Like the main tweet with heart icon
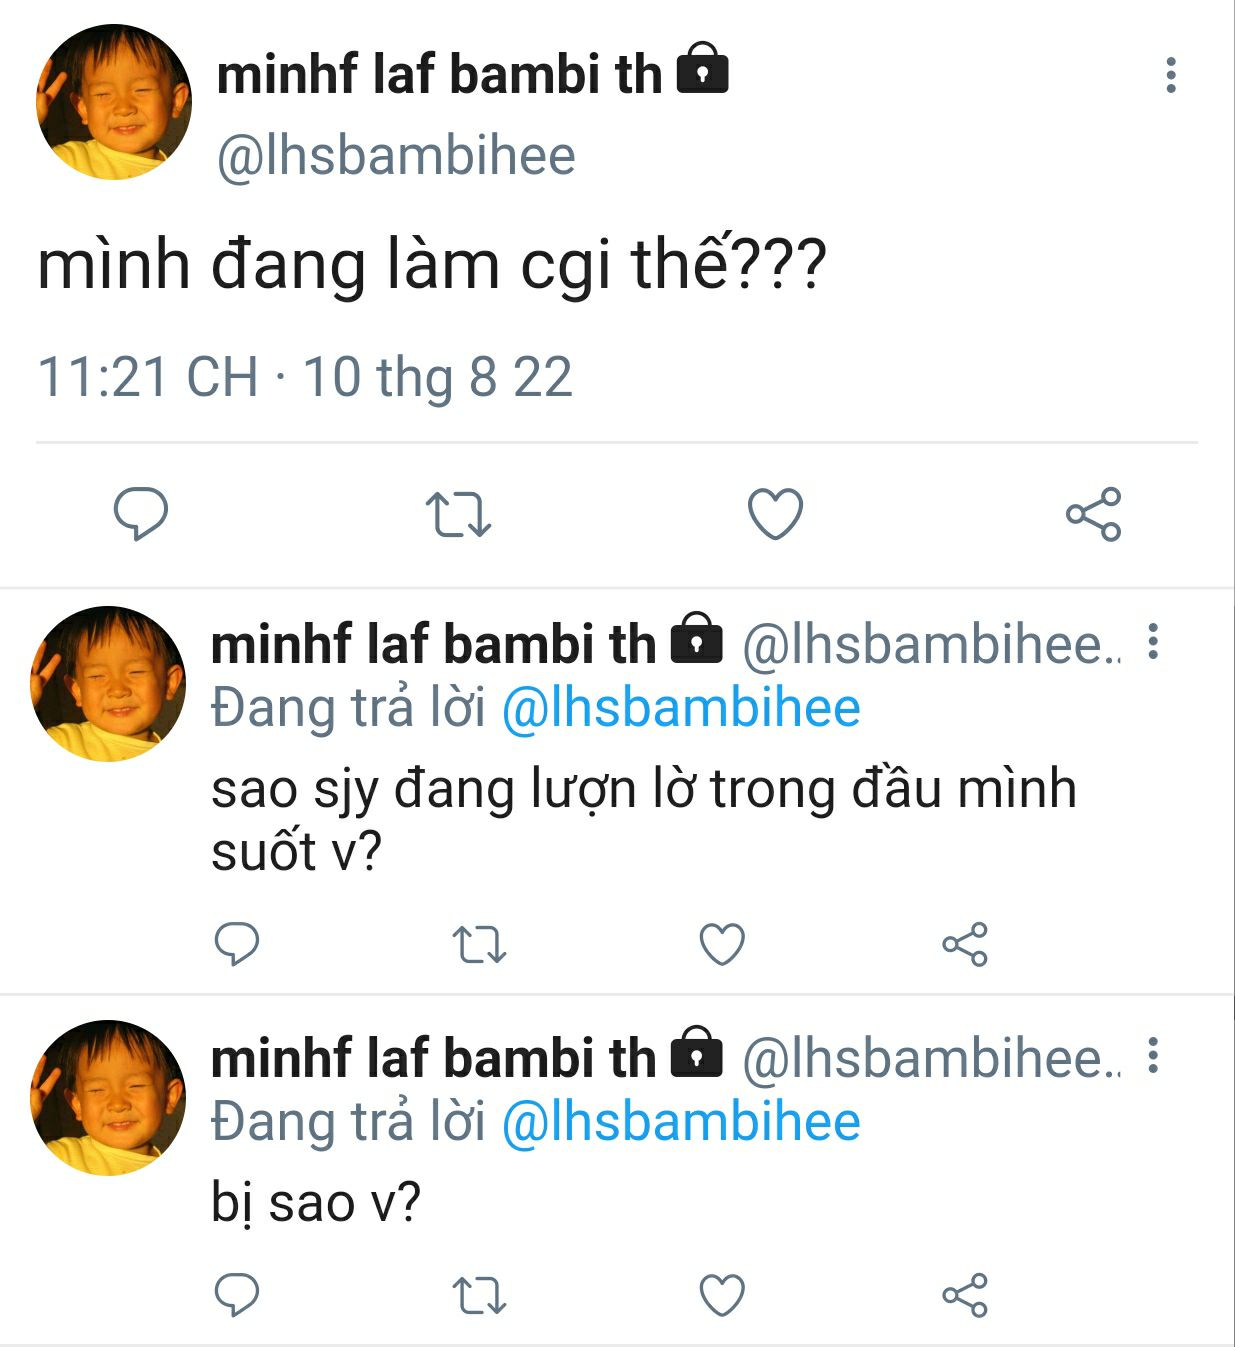The width and height of the screenshot is (1235, 1347). pos(776,514)
